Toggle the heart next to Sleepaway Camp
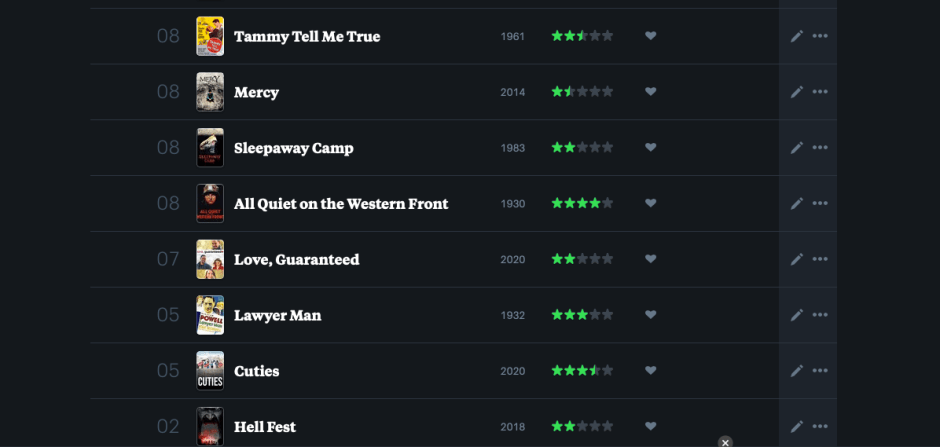 click(650, 148)
